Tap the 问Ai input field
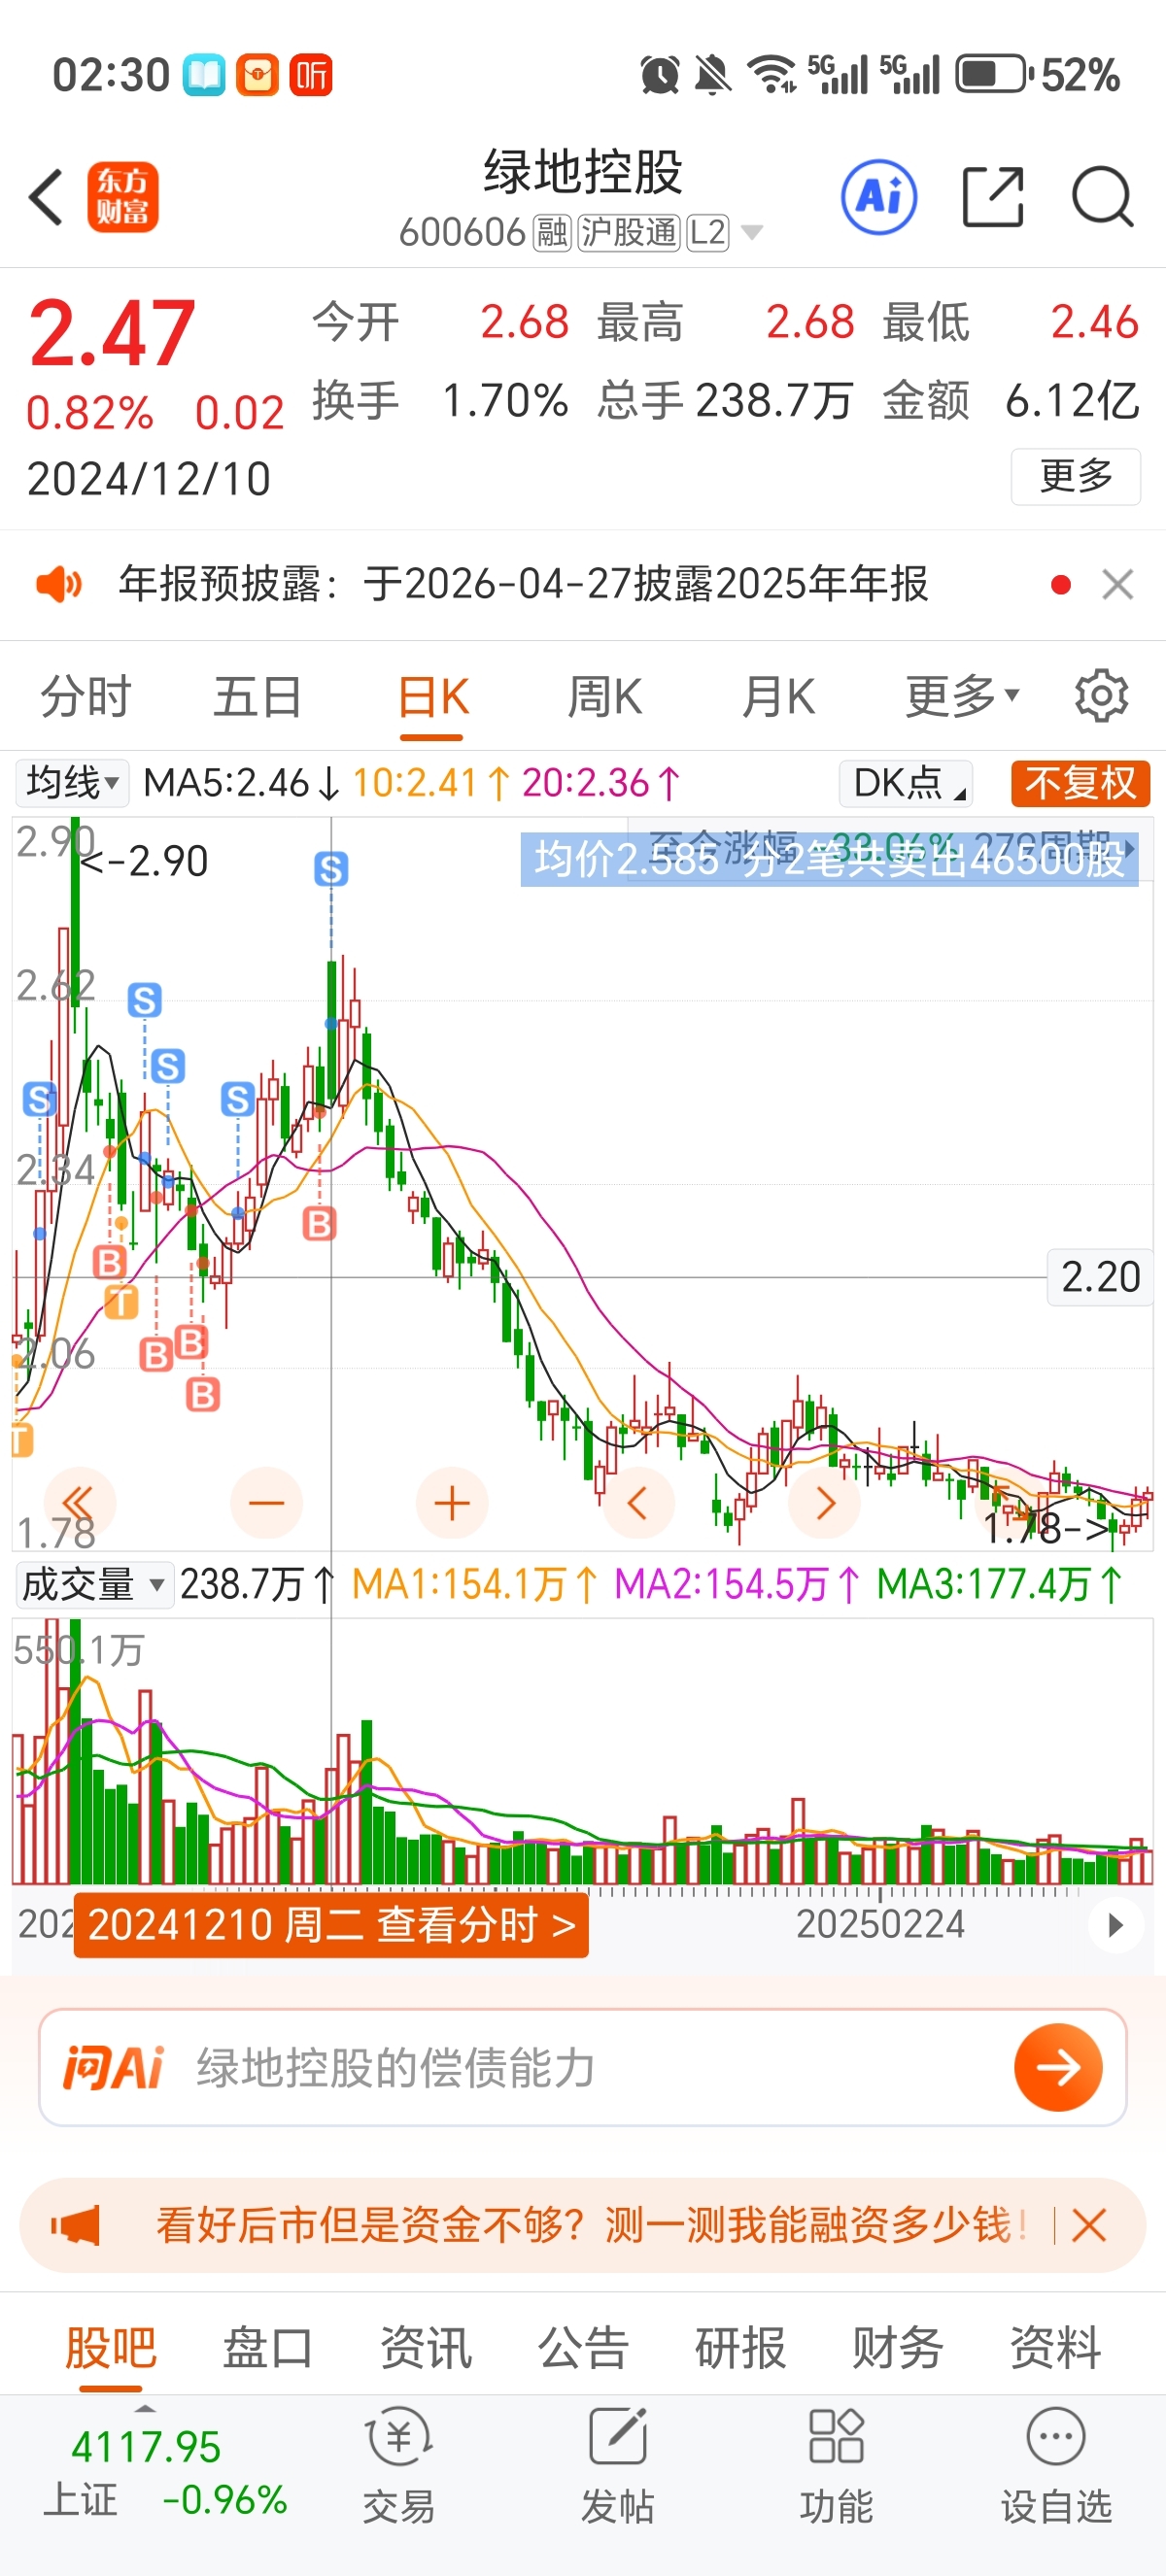This screenshot has width=1166, height=2576. coord(583,2067)
